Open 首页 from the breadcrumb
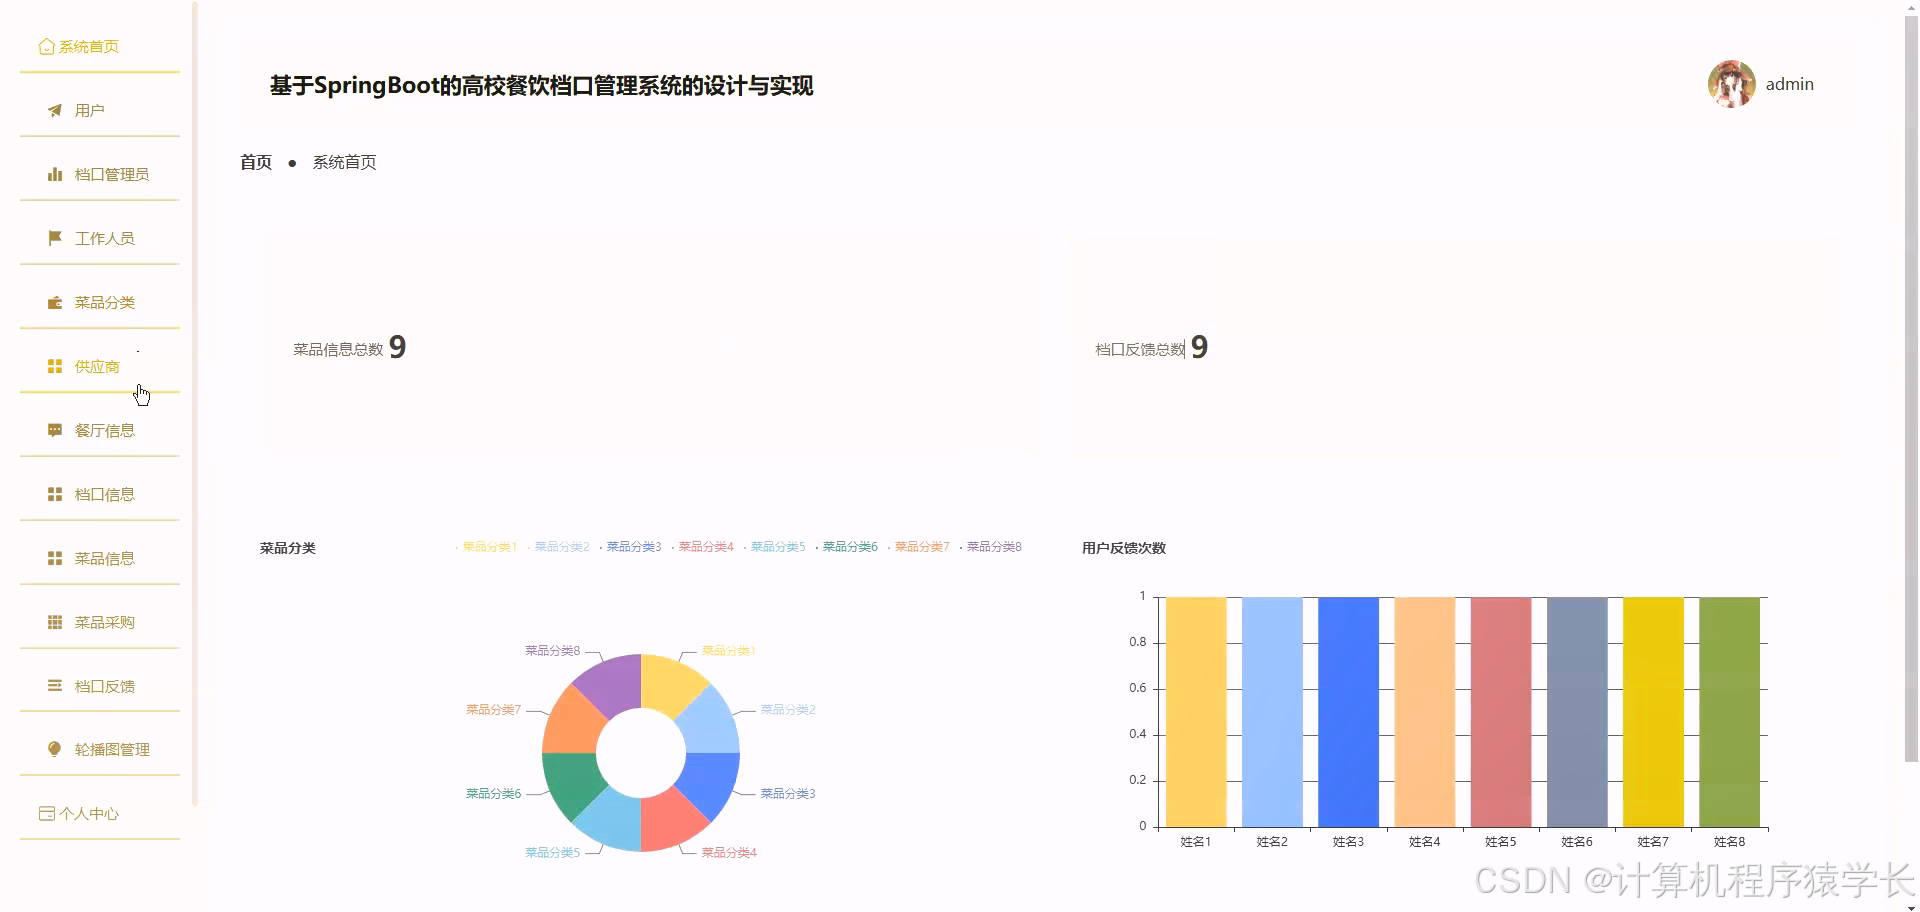The width and height of the screenshot is (1920, 912). point(255,161)
